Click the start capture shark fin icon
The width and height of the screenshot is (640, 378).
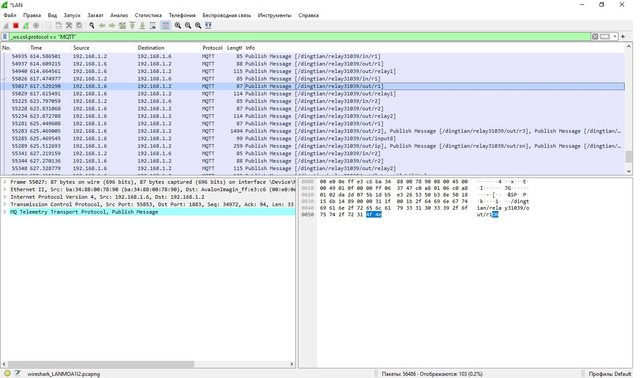[6, 26]
